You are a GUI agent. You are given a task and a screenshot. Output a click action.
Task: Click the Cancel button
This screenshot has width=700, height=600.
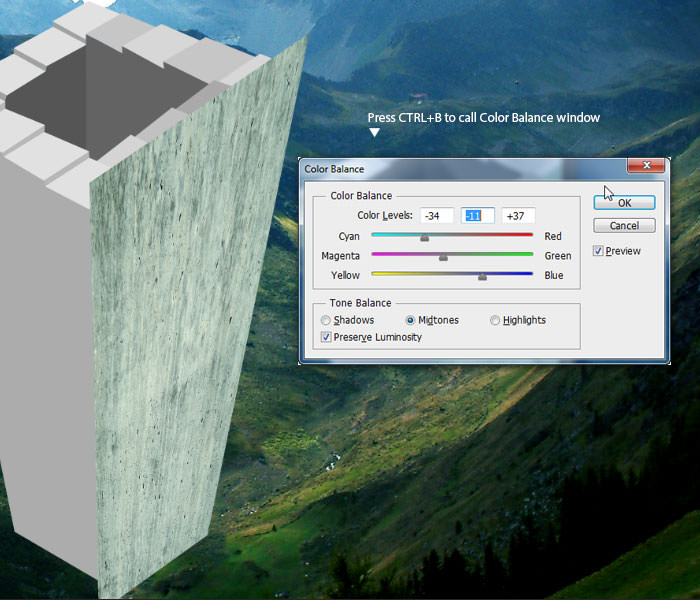(x=624, y=225)
